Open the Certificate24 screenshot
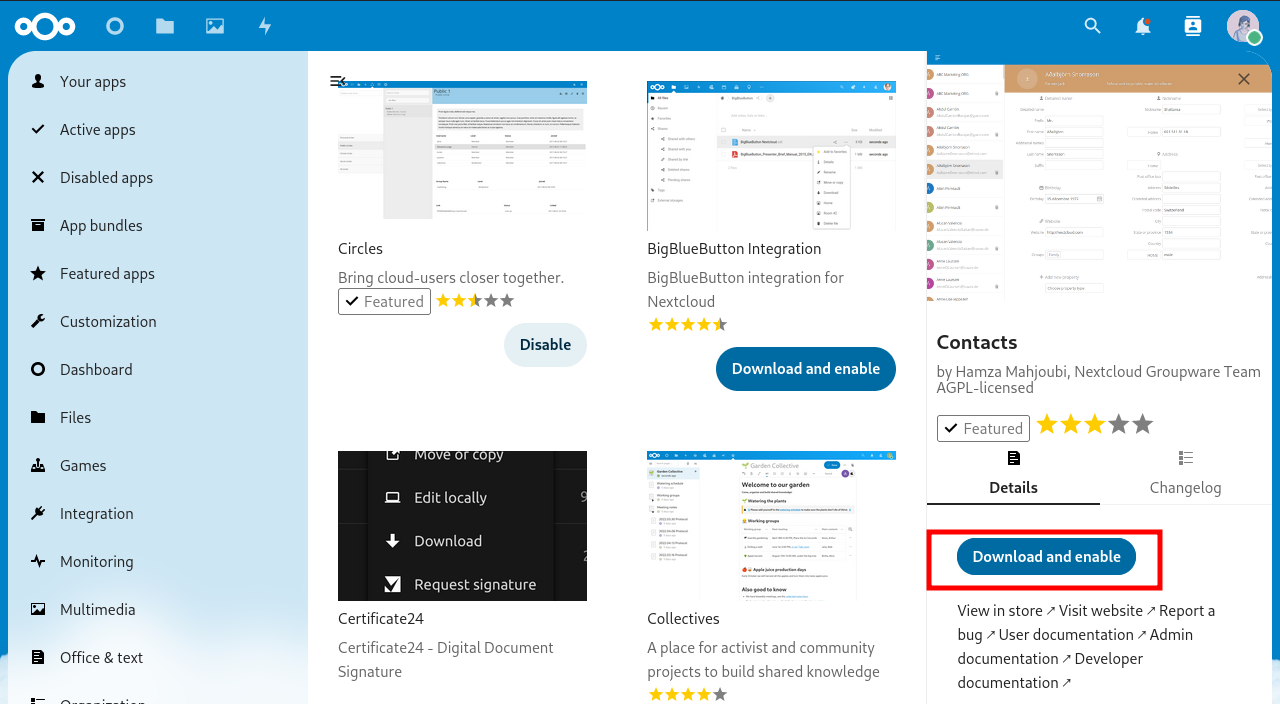The image size is (1280, 704). (462, 526)
